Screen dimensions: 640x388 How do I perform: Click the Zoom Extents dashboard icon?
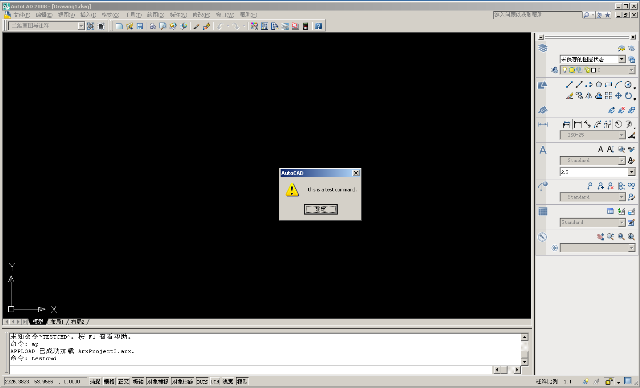[631, 236]
